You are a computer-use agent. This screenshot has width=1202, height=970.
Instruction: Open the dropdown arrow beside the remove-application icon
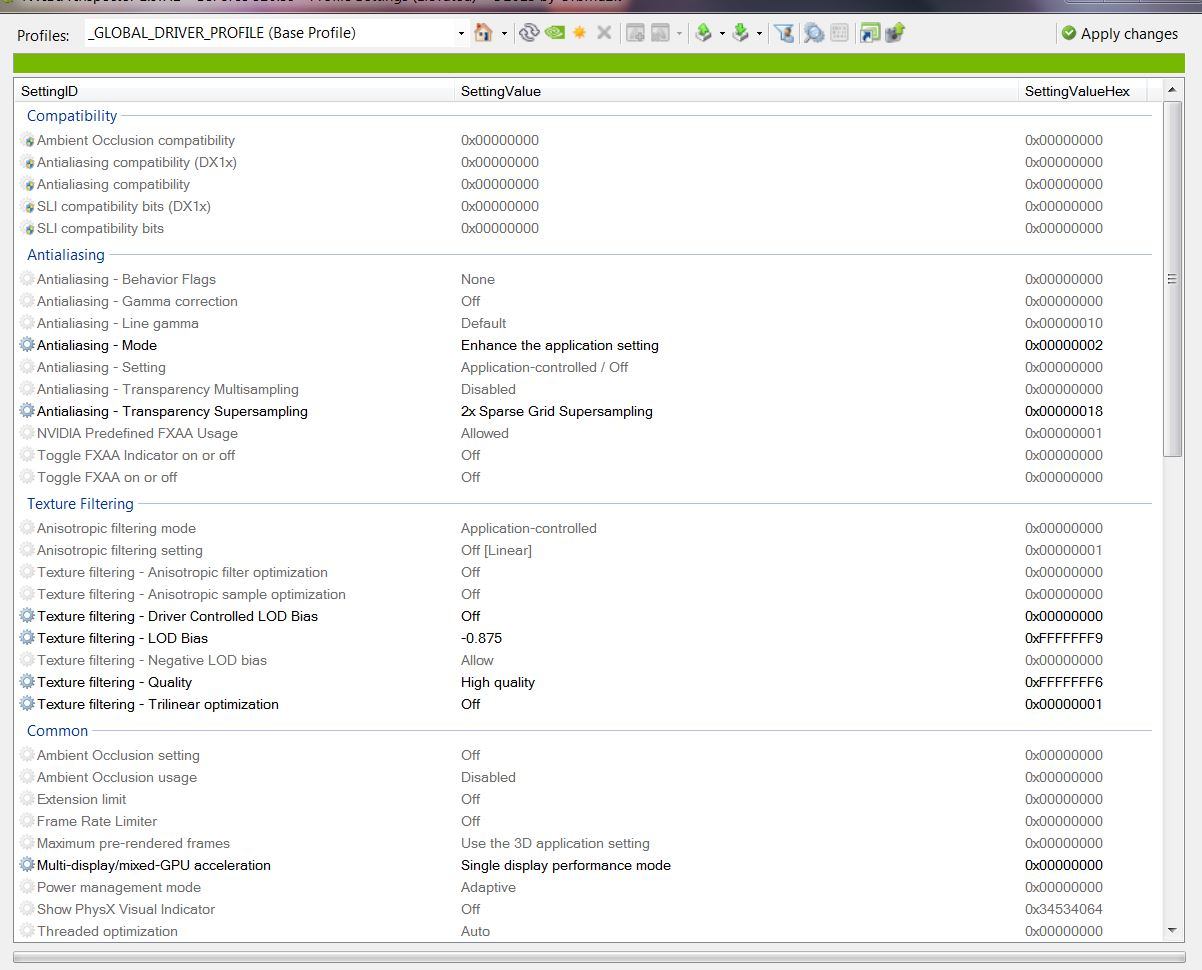click(x=679, y=34)
